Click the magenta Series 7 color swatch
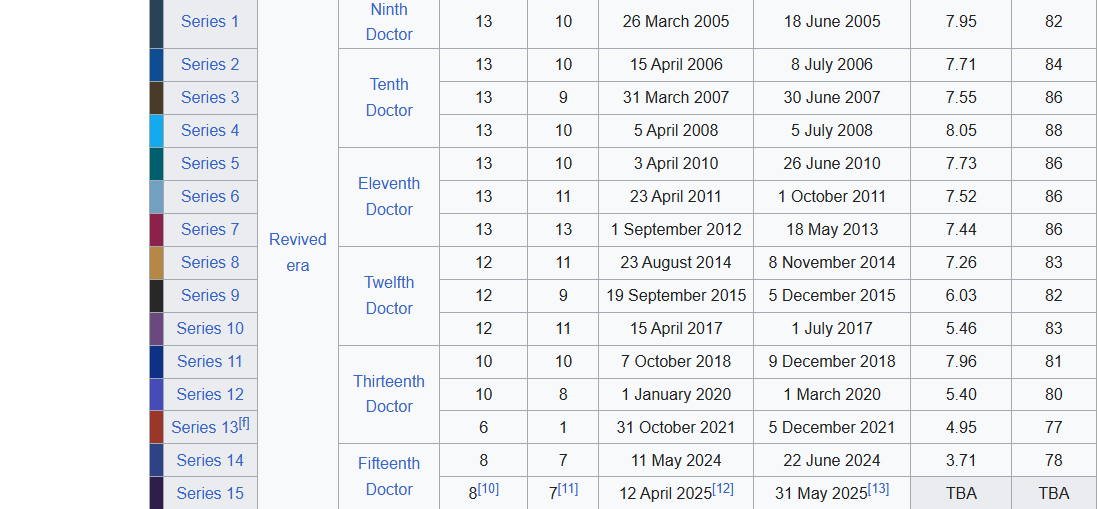 156,230
